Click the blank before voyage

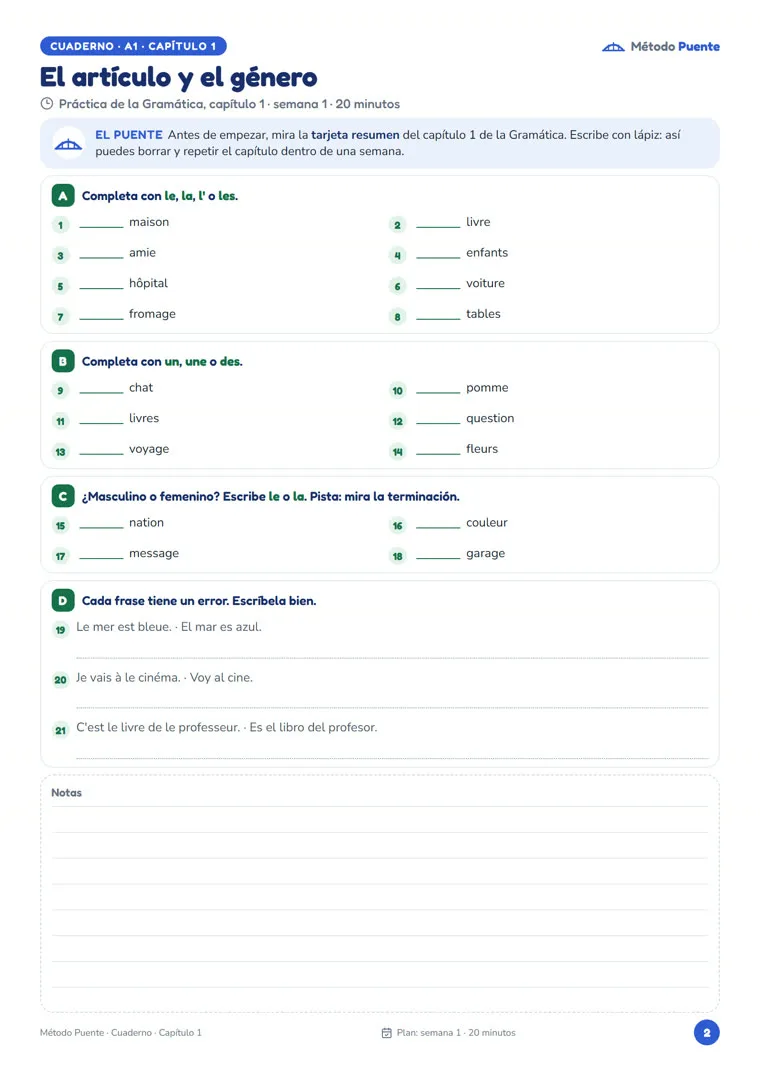(x=101, y=450)
